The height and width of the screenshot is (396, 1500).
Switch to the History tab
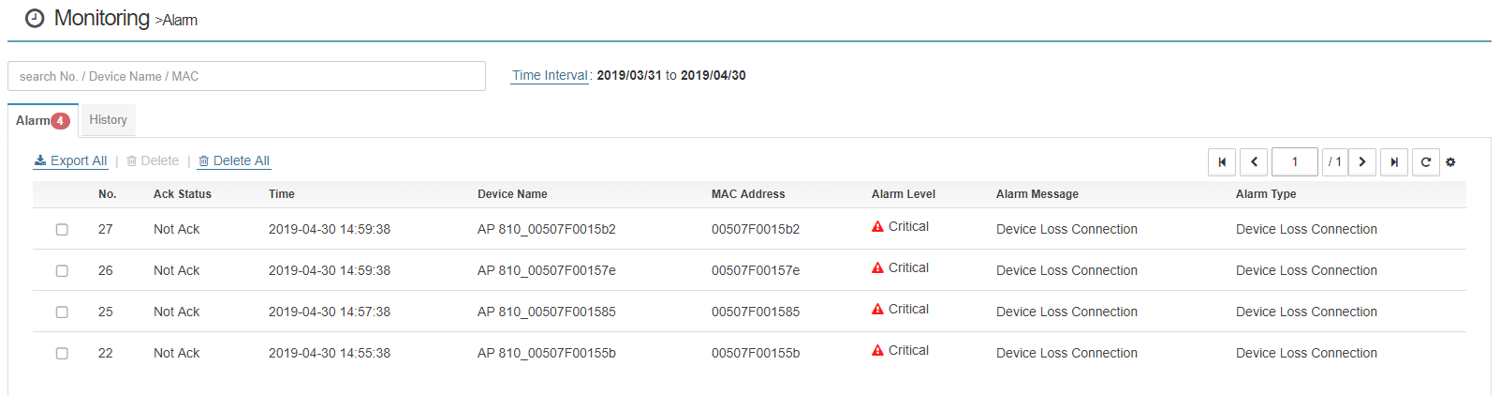108,120
